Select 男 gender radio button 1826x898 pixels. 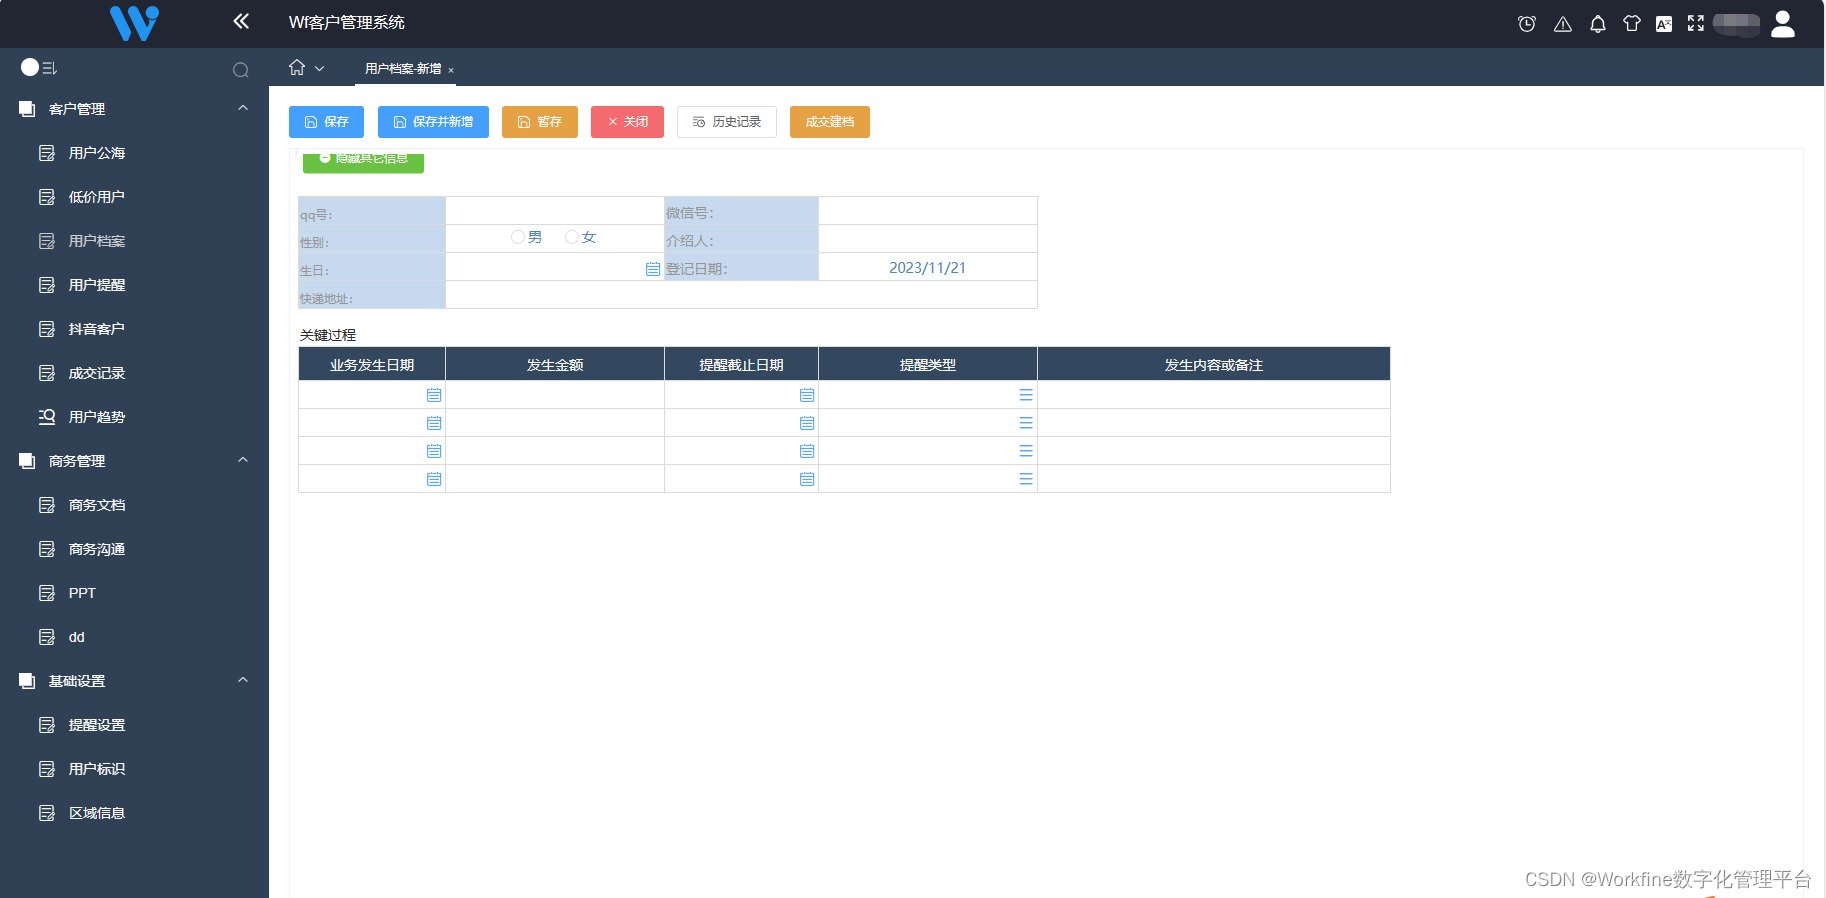point(518,237)
